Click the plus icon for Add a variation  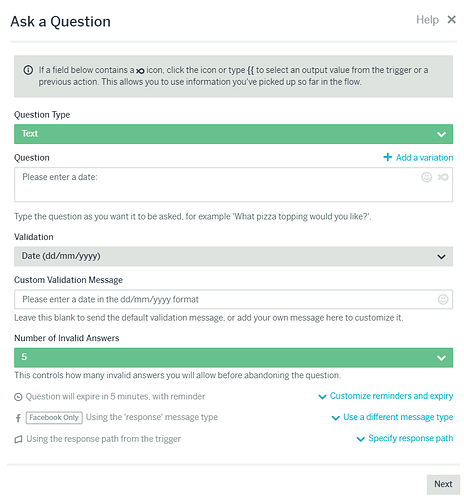click(x=387, y=157)
